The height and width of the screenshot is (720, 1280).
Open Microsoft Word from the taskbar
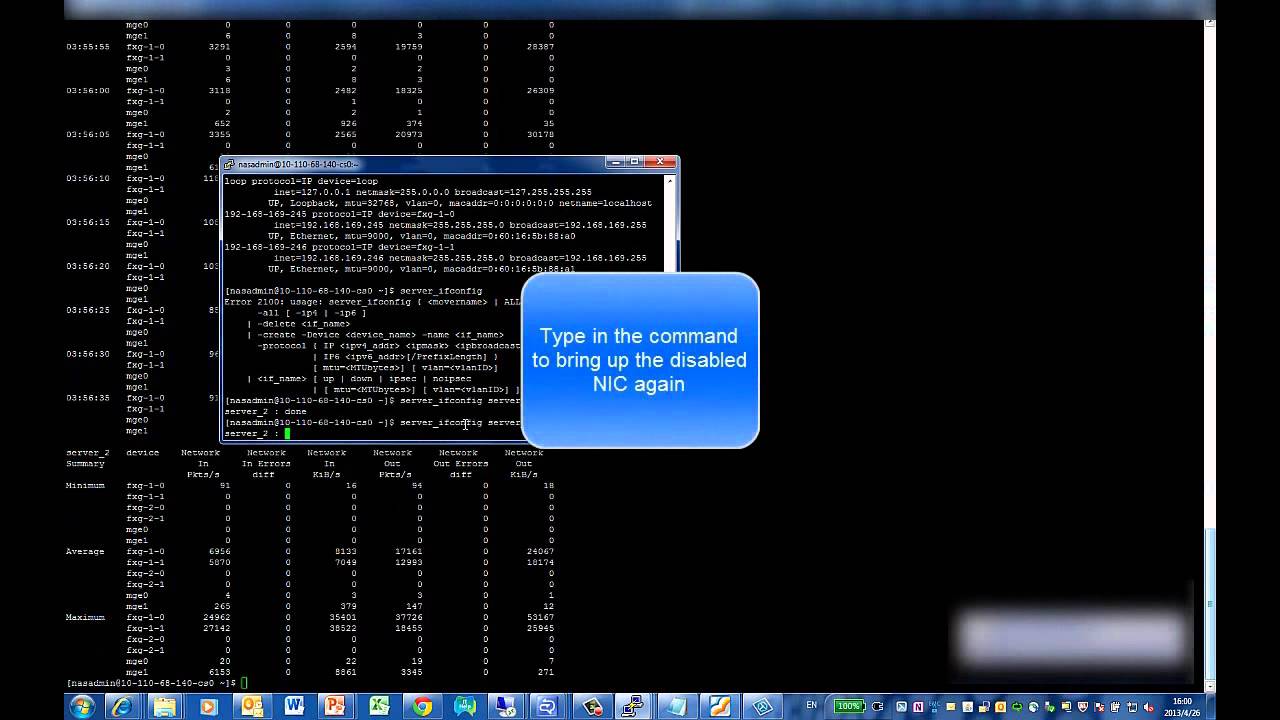click(x=294, y=707)
